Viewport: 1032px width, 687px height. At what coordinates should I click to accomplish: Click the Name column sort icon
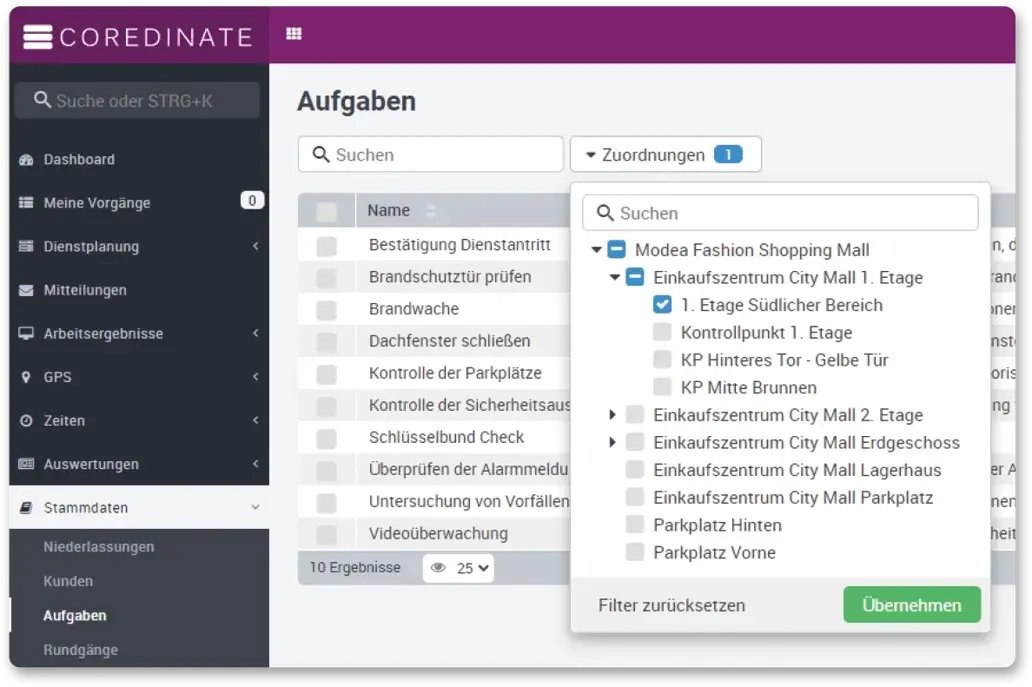(x=431, y=211)
